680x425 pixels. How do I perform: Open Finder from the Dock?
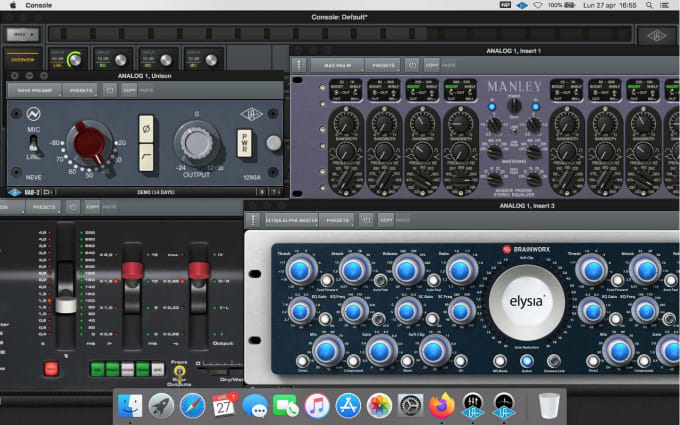(130, 405)
